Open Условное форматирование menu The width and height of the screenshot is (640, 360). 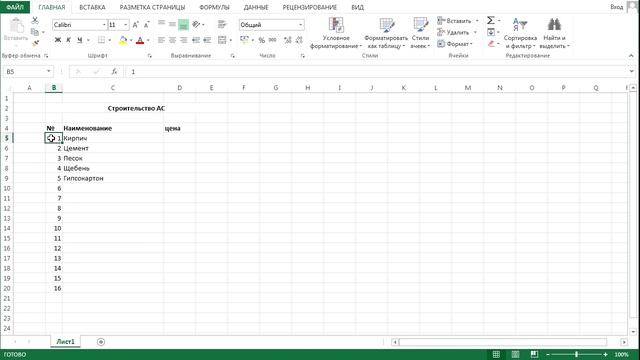[x=336, y=33]
